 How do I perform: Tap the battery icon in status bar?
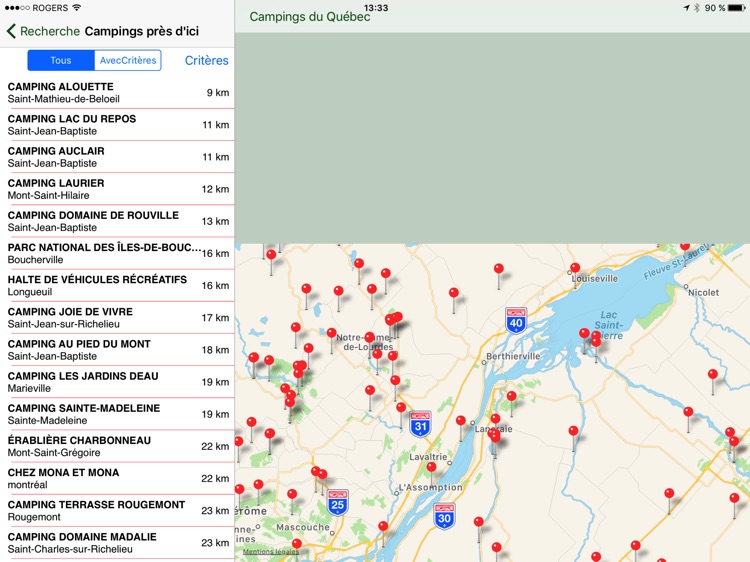pyautogui.click(x=737, y=8)
